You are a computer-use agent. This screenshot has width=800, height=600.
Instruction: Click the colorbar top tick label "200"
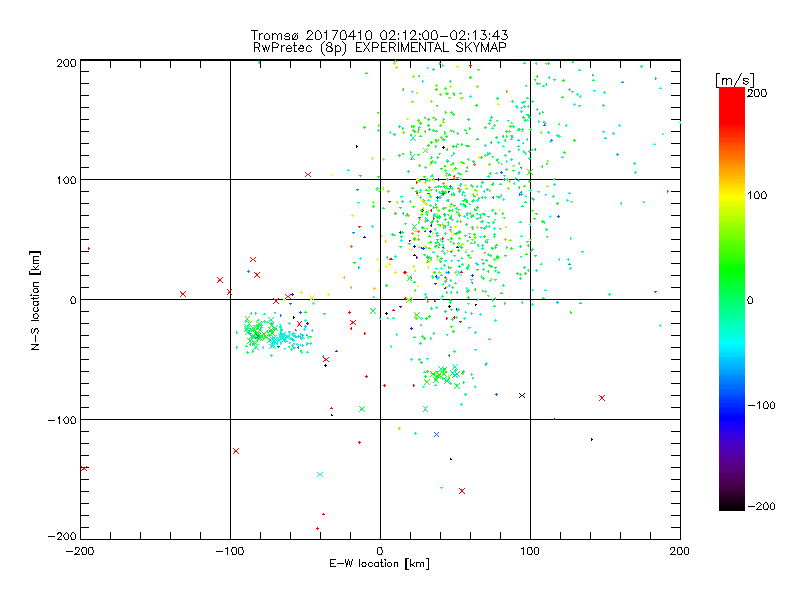click(757, 93)
